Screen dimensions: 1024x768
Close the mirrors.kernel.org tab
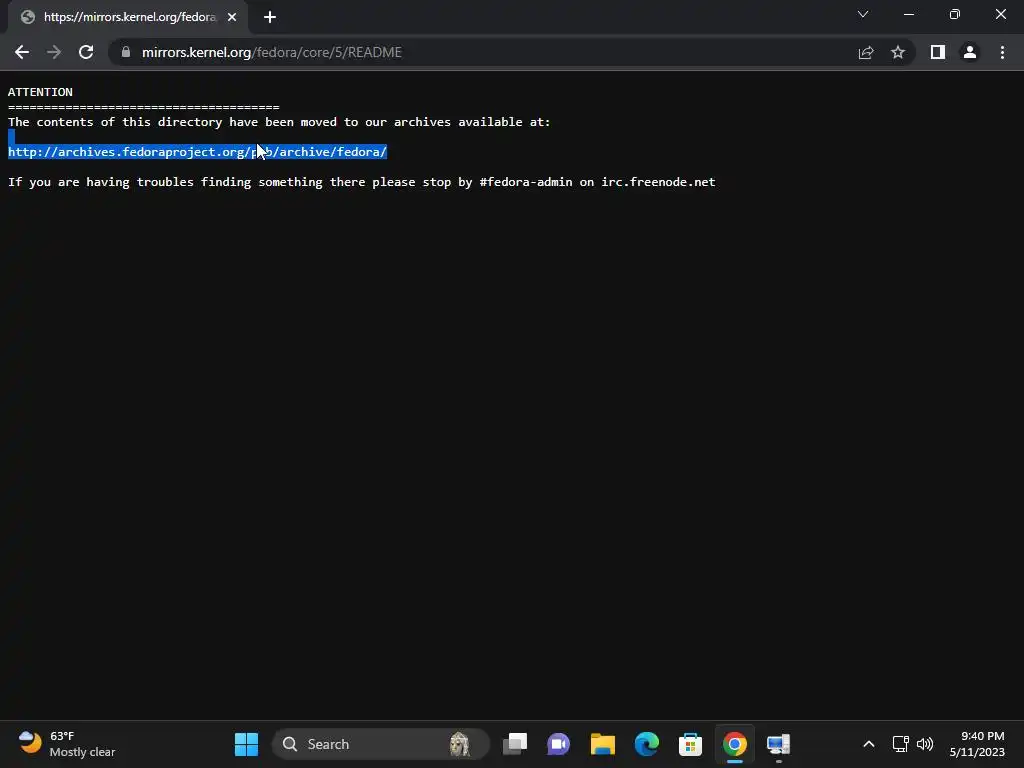point(232,17)
